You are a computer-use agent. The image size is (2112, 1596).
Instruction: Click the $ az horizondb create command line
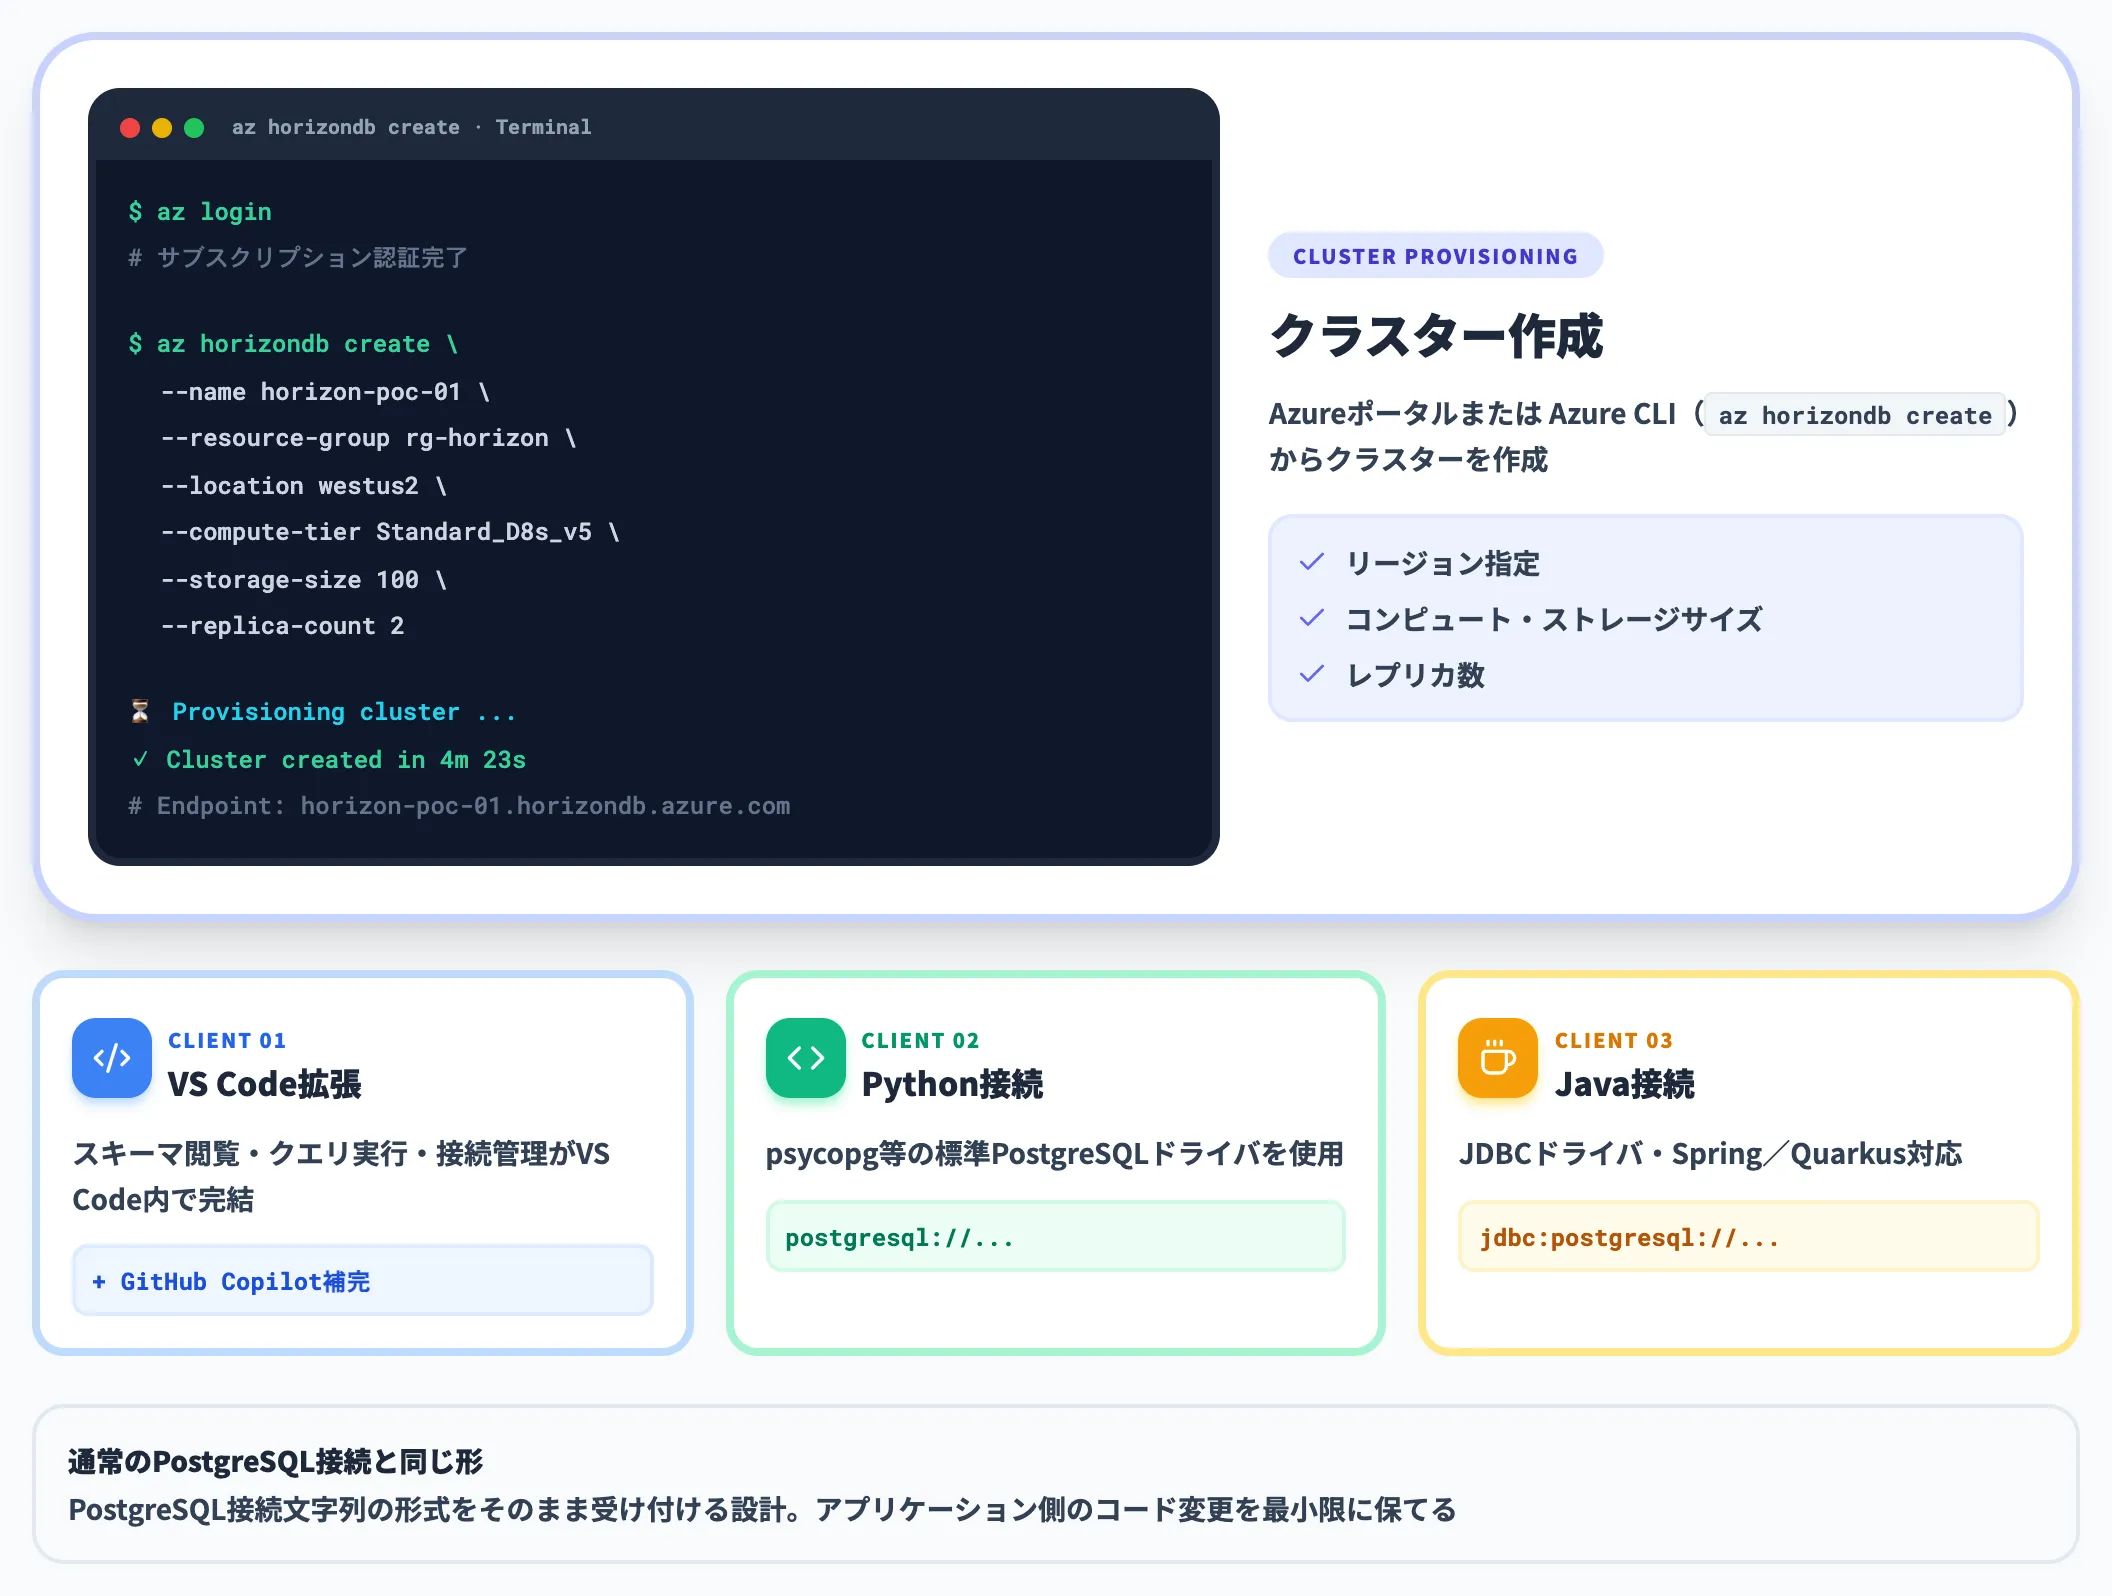pyautogui.click(x=293, y=343)
